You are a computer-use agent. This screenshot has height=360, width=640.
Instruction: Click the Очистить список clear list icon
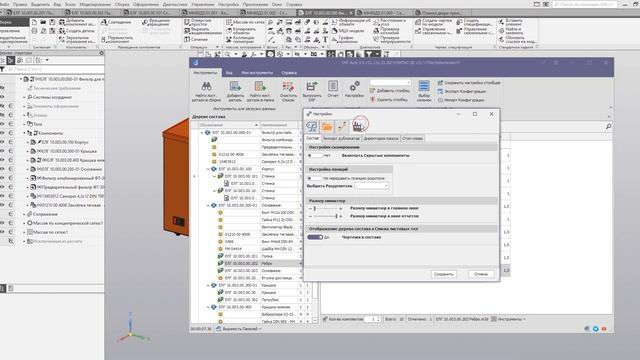pos(288,87)
